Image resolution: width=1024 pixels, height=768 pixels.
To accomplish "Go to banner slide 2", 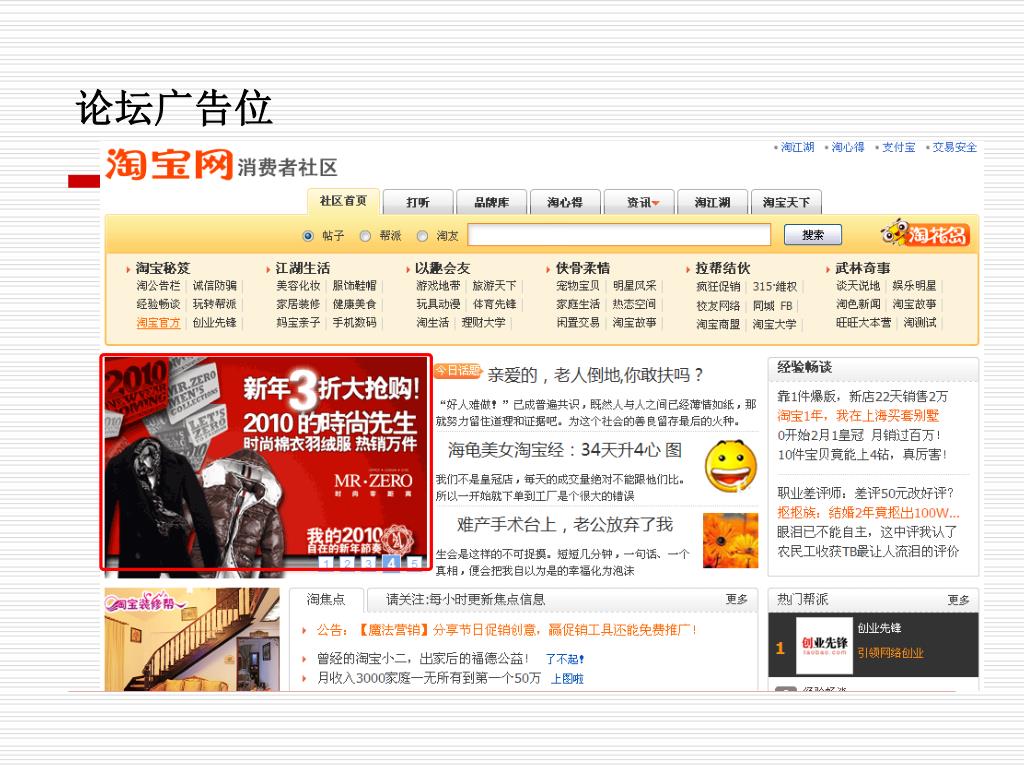I will click(347, 562).
